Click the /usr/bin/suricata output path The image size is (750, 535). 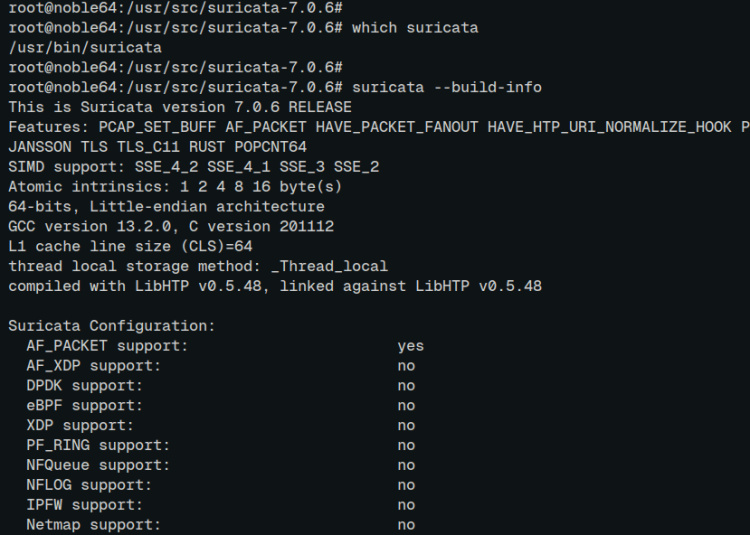click(x=85, y=47)
